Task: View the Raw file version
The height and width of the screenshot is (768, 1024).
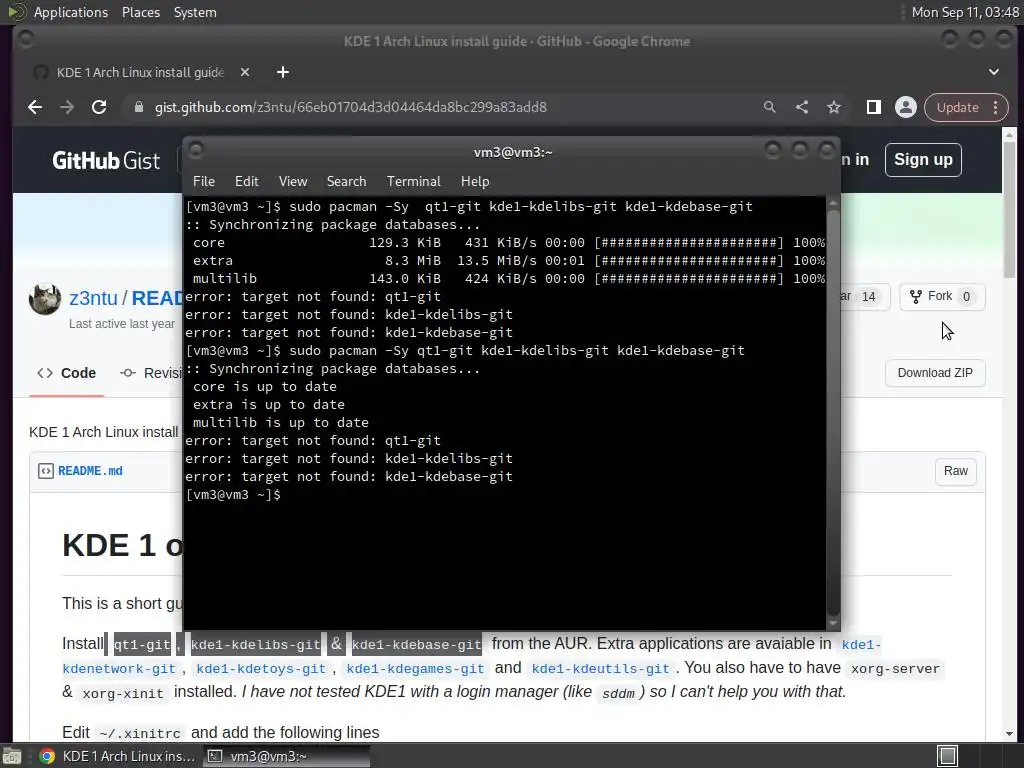Action: tap(955, 471)
